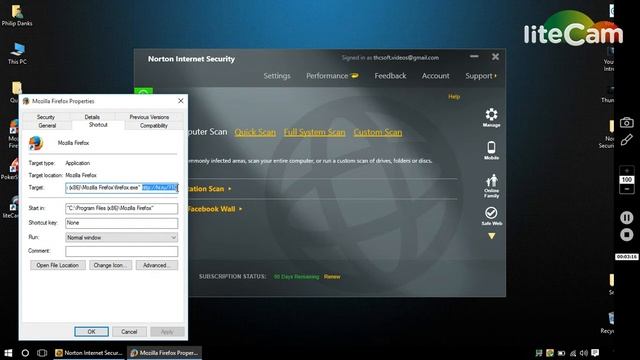Switch to the Compatibility tab
This screenshot has height=360, width=640.
click(153, 125)
